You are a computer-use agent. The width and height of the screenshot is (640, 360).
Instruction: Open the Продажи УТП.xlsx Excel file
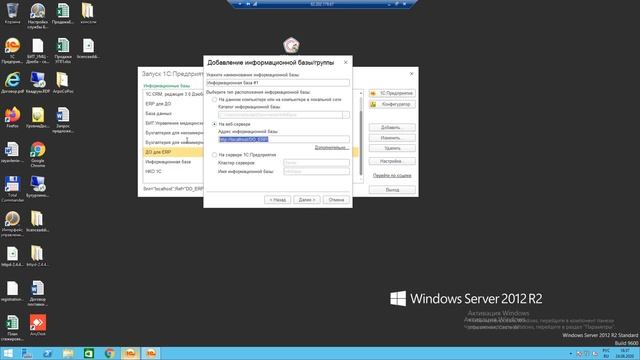point(63,50)
